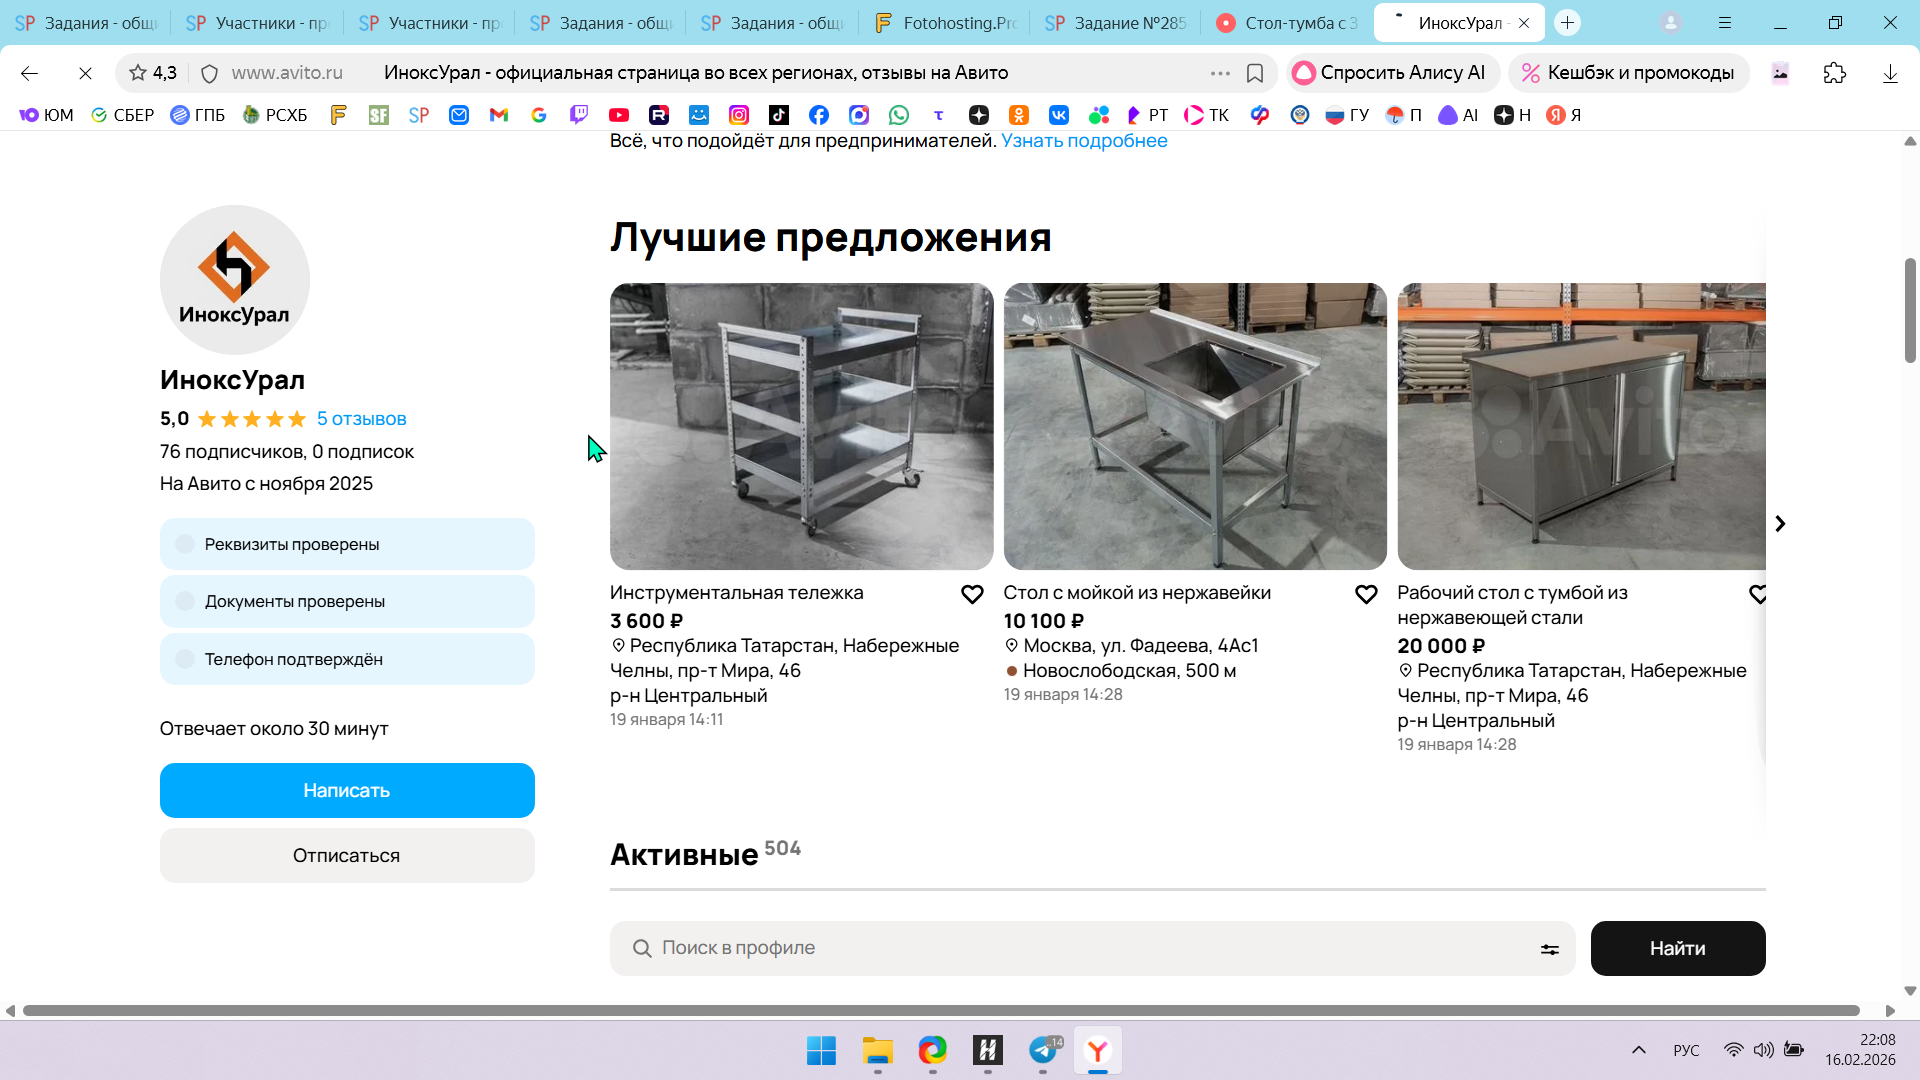This screenshot has width=1920, height=1080.
Task: Expand the system tray hidden icons chevron
Action: (x=1638, y=1050)
